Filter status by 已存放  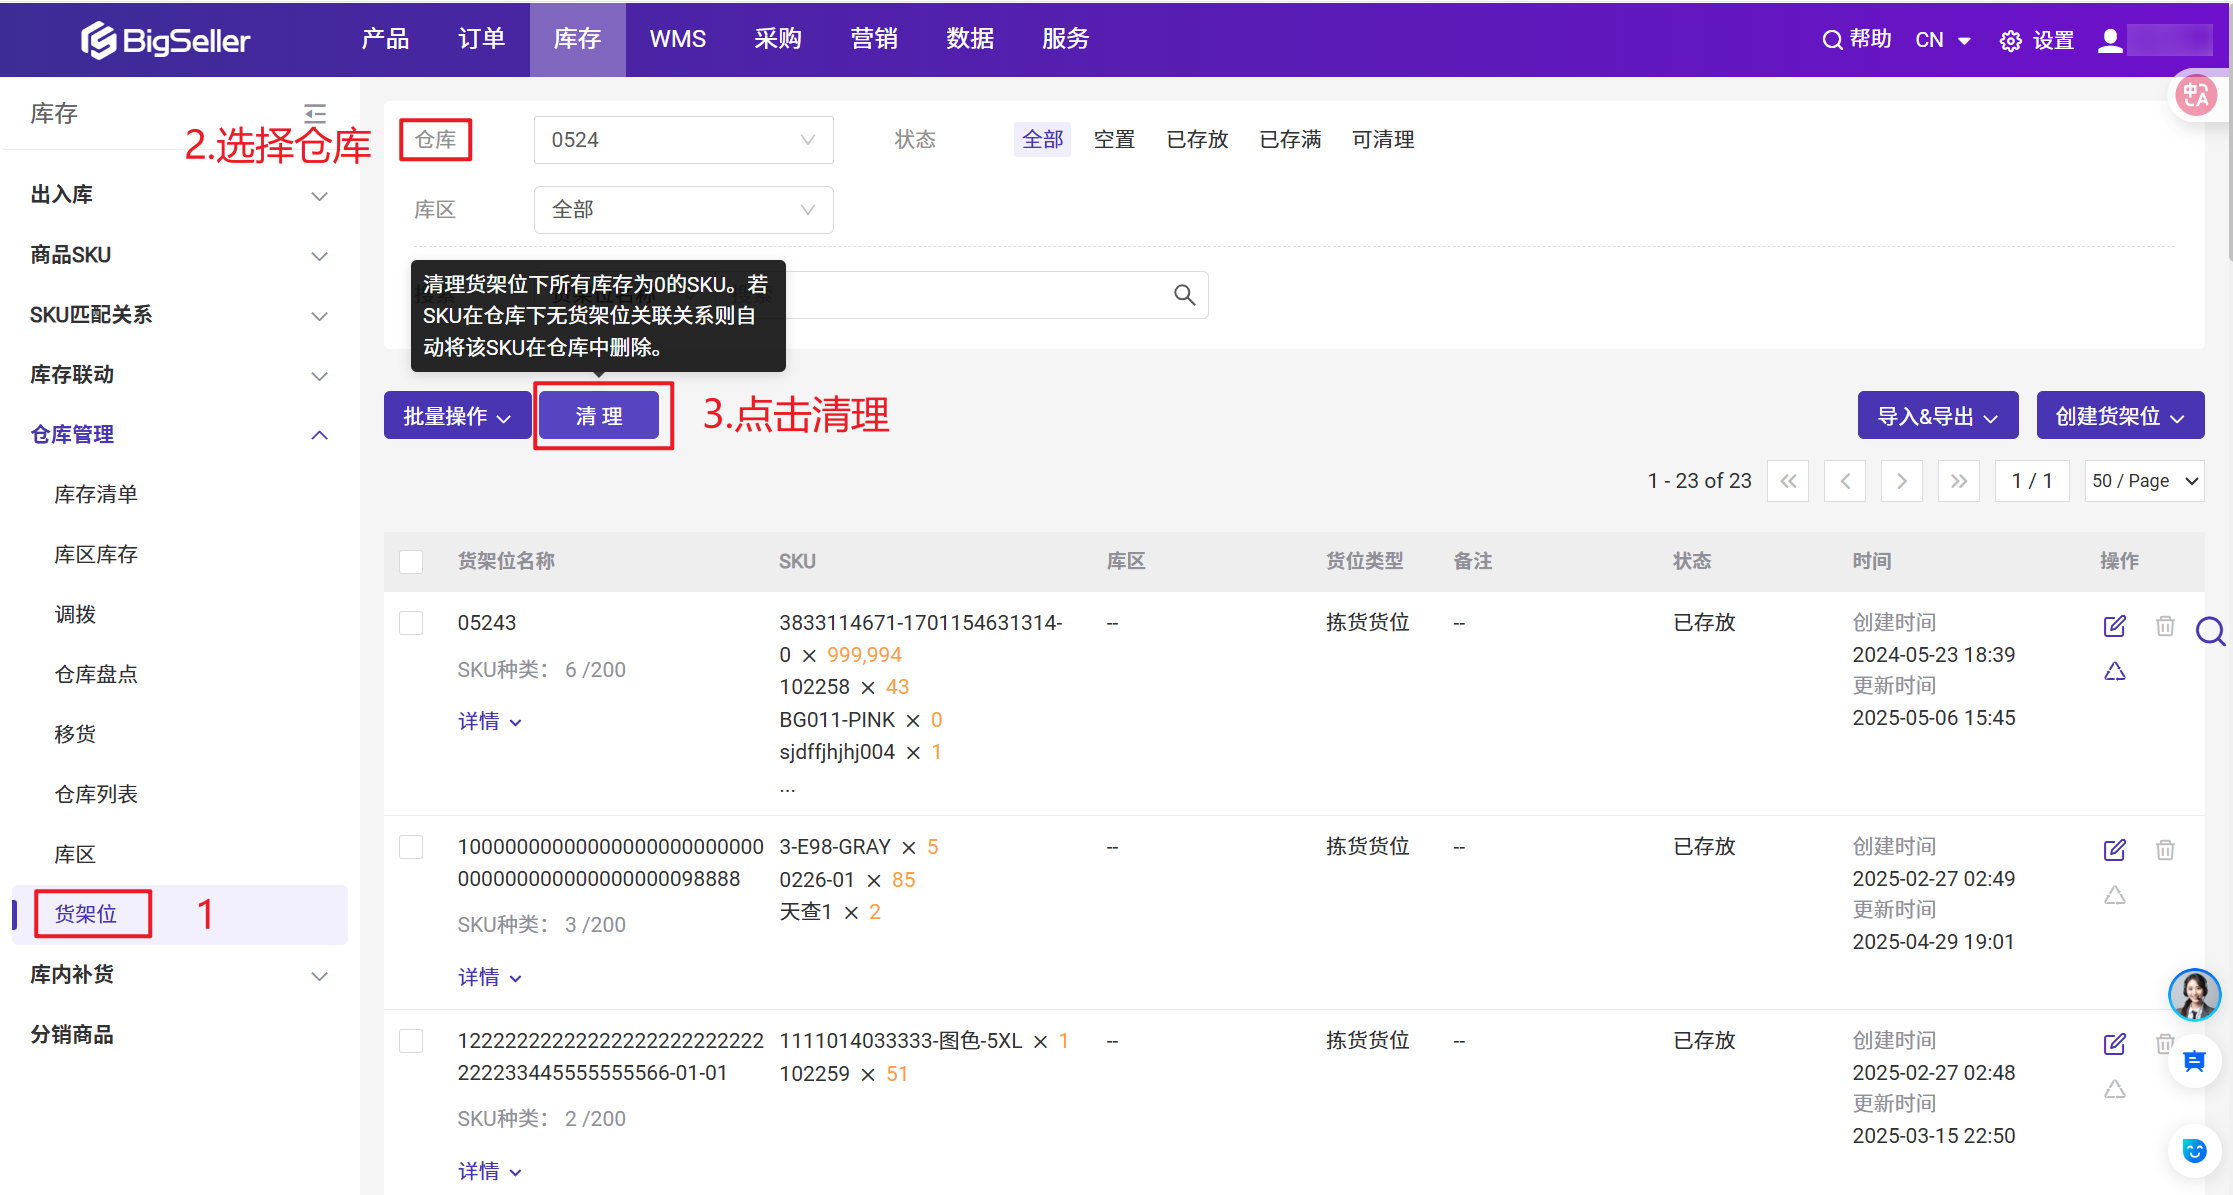(1197, 139)
